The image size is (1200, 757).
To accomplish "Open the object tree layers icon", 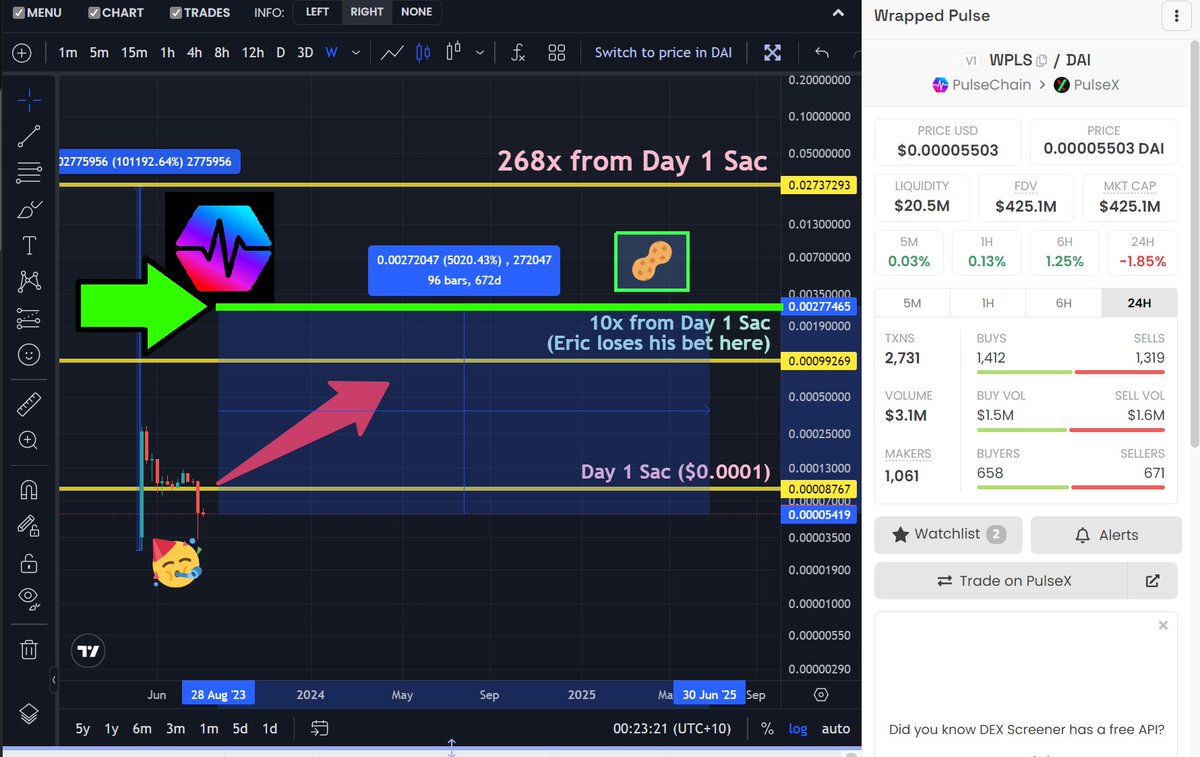I will pos(29,713).
